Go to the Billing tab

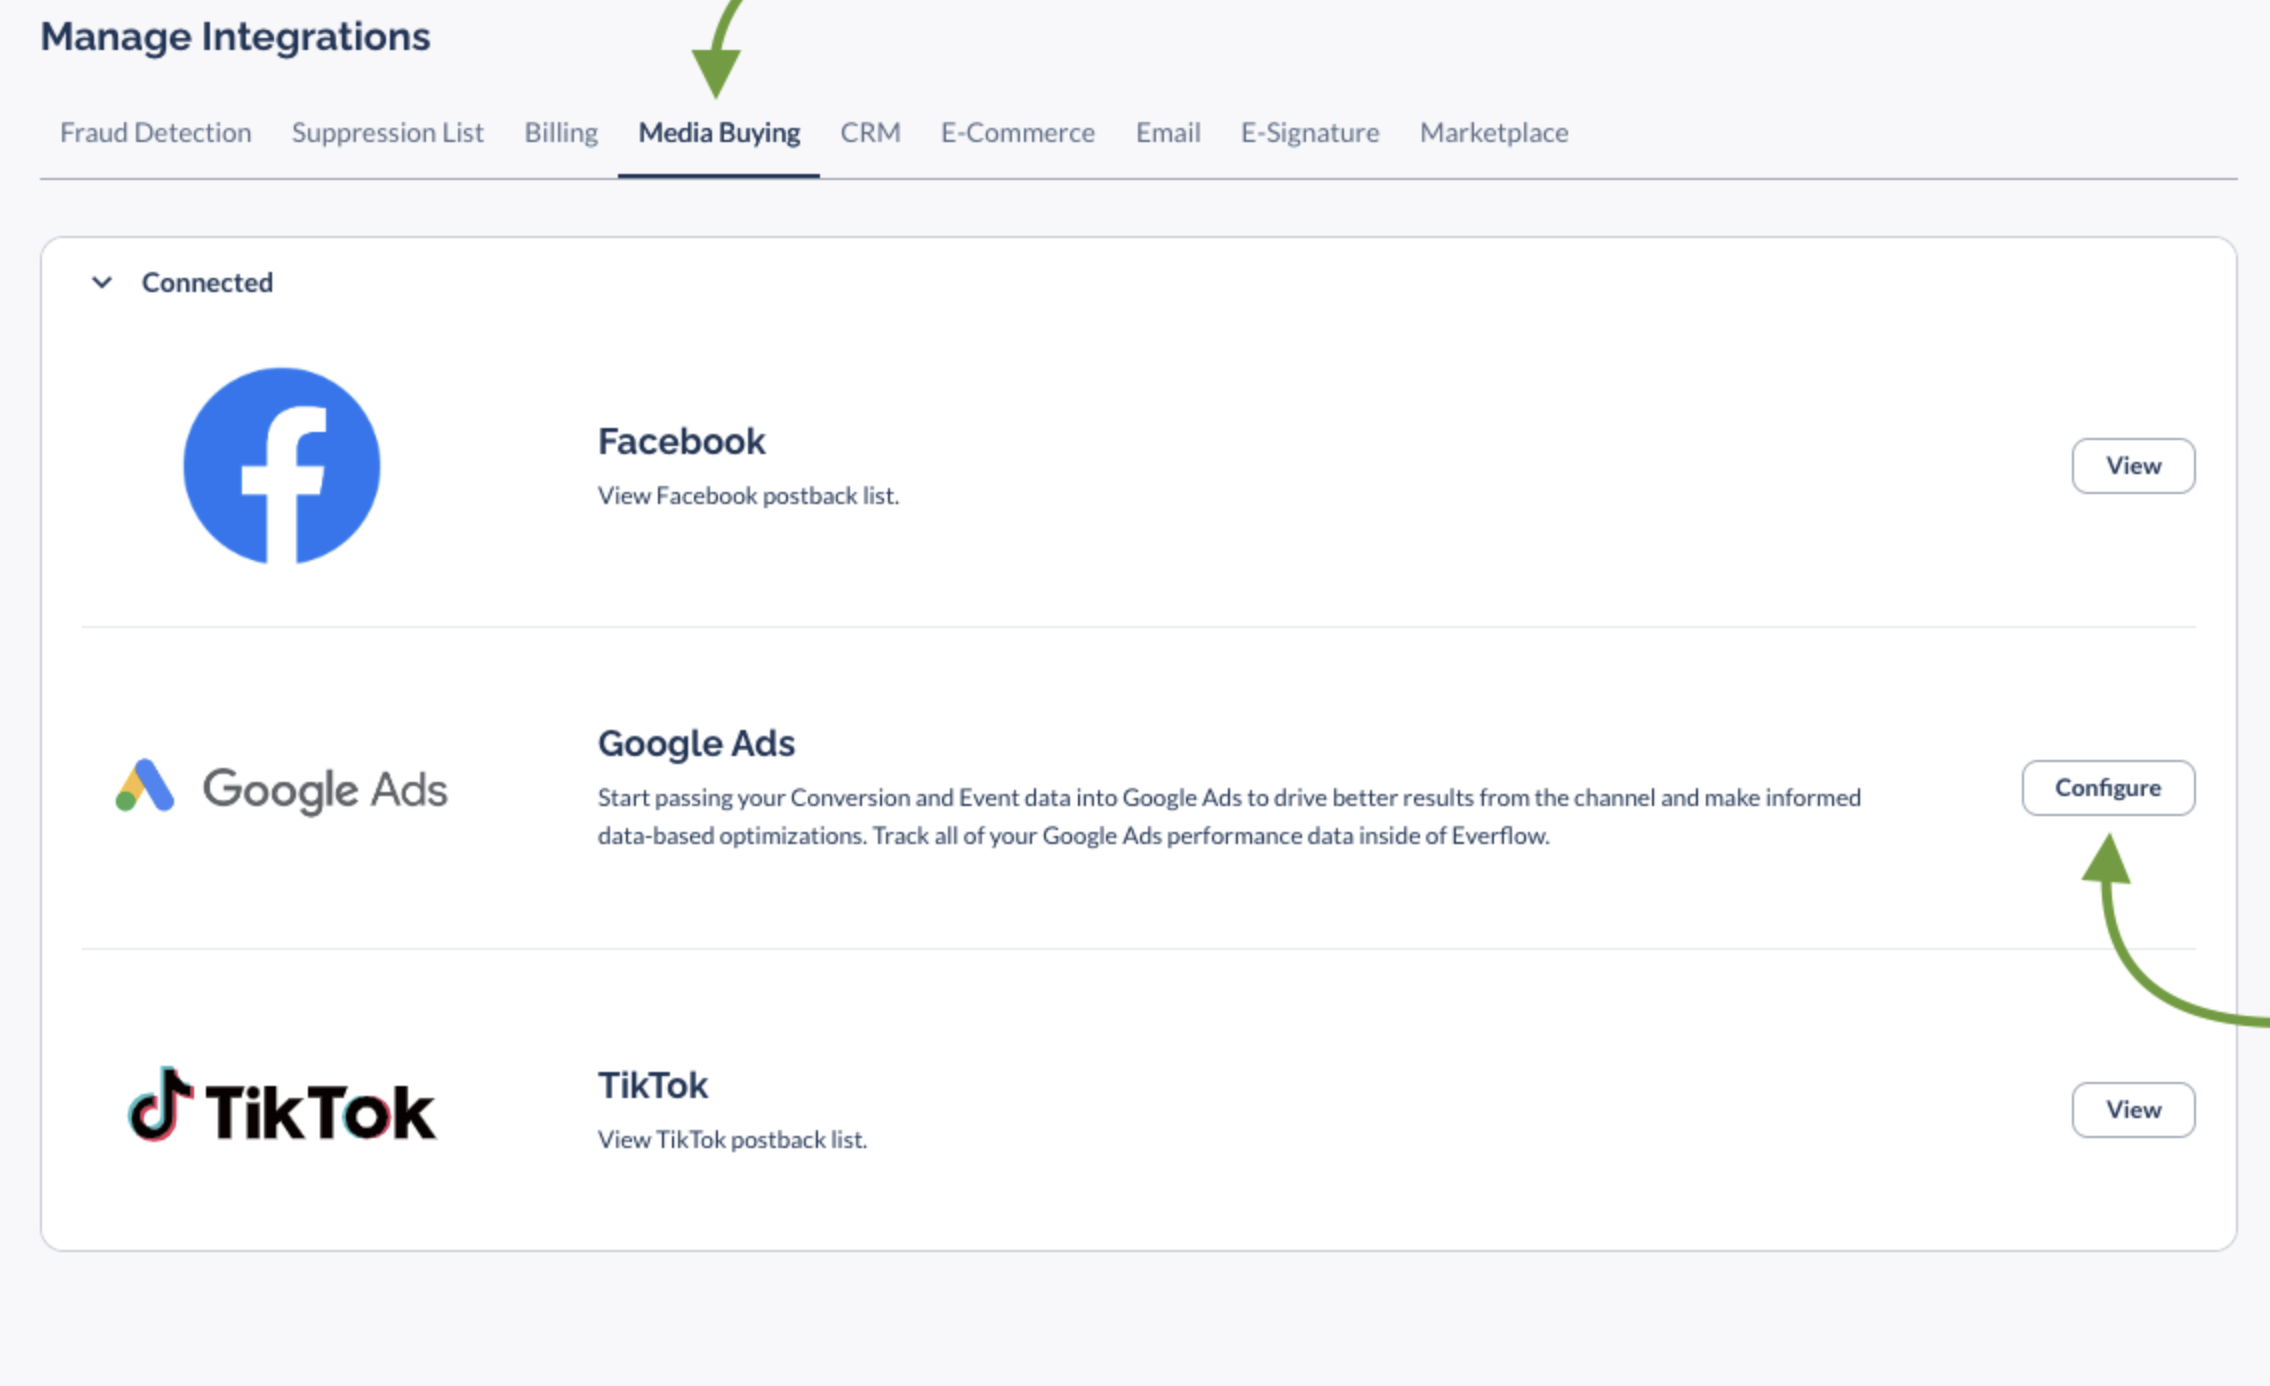tap(560, 133)
